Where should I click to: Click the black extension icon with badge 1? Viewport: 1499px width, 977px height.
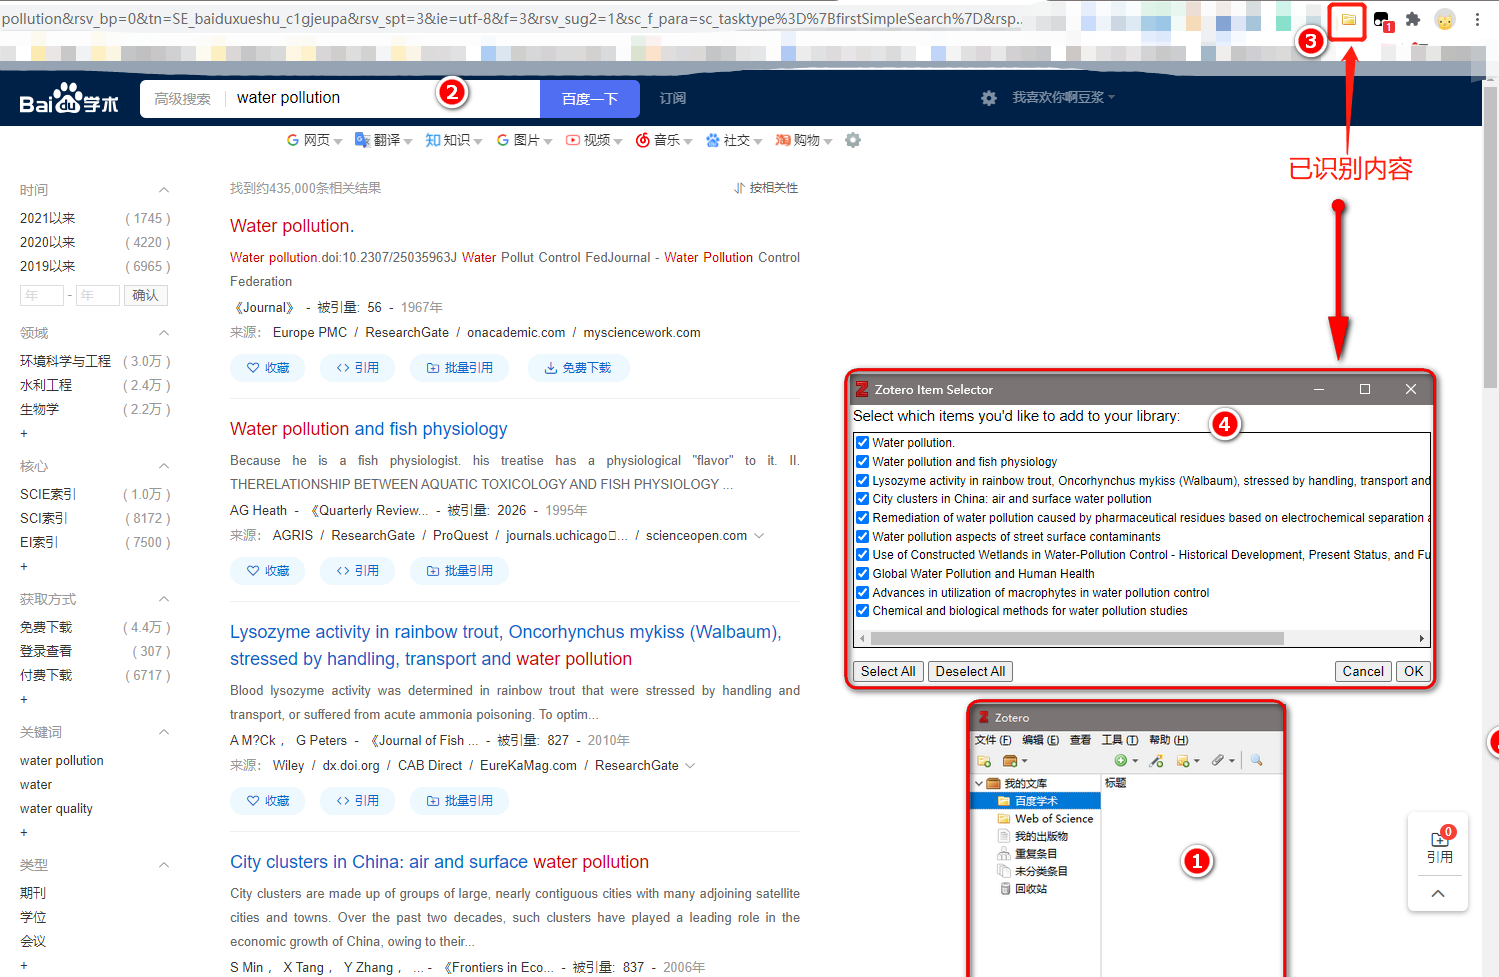[x=1382, y=20]
